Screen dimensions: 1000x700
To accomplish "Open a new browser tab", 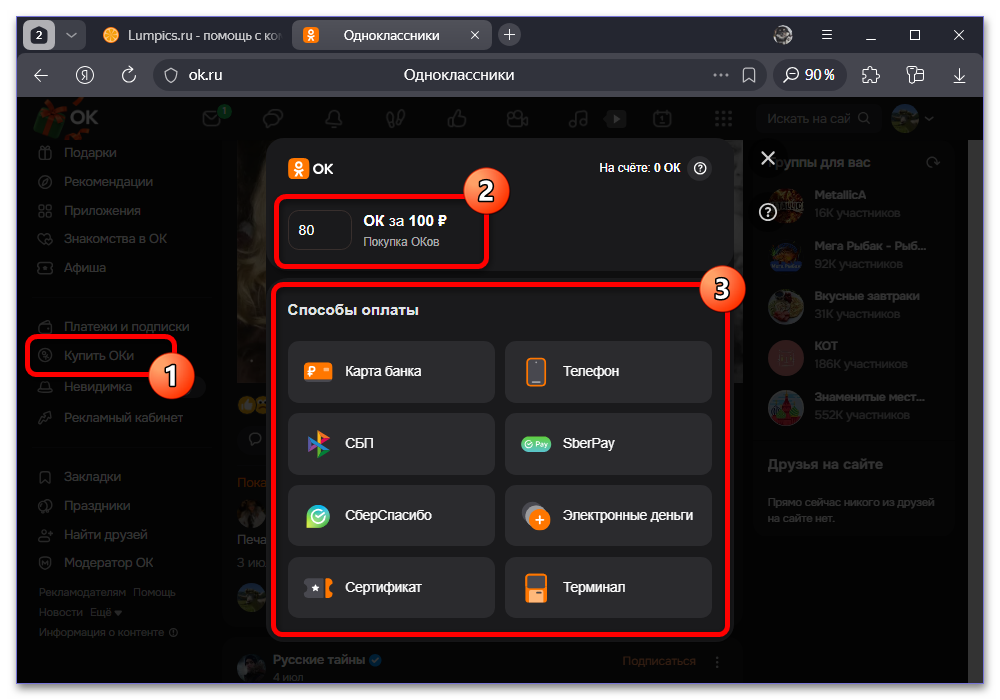I will (509, 34).
